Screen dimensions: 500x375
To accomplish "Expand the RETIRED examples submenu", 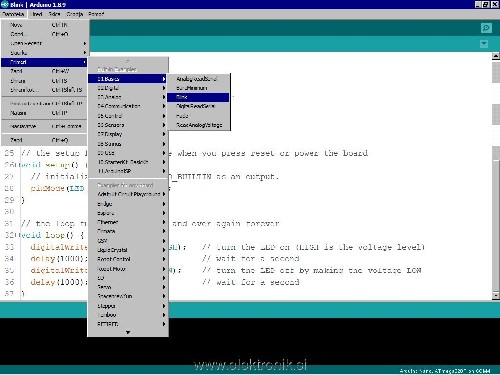I will [128, 324].
